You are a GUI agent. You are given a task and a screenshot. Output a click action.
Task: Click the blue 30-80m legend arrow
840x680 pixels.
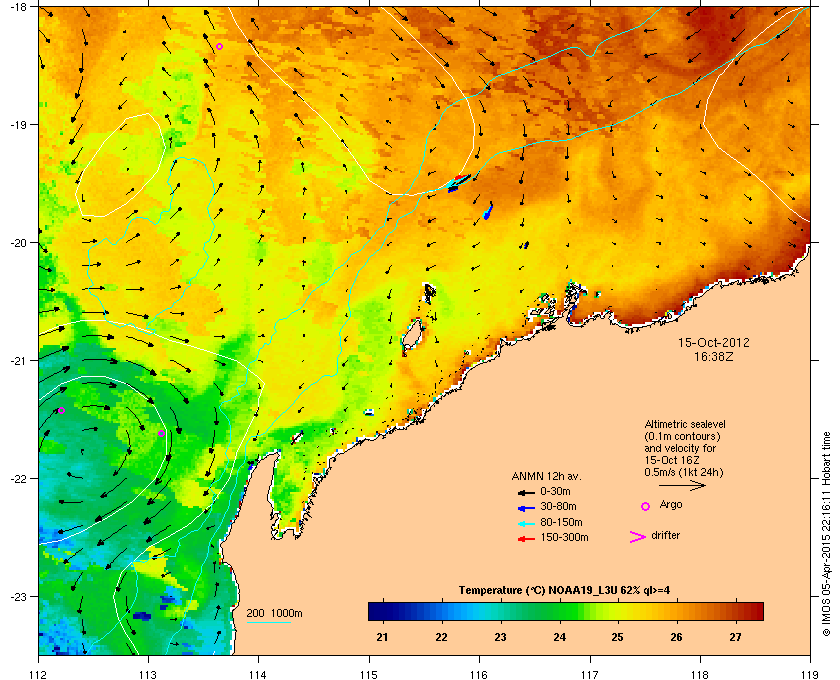(x=526, y=507)
